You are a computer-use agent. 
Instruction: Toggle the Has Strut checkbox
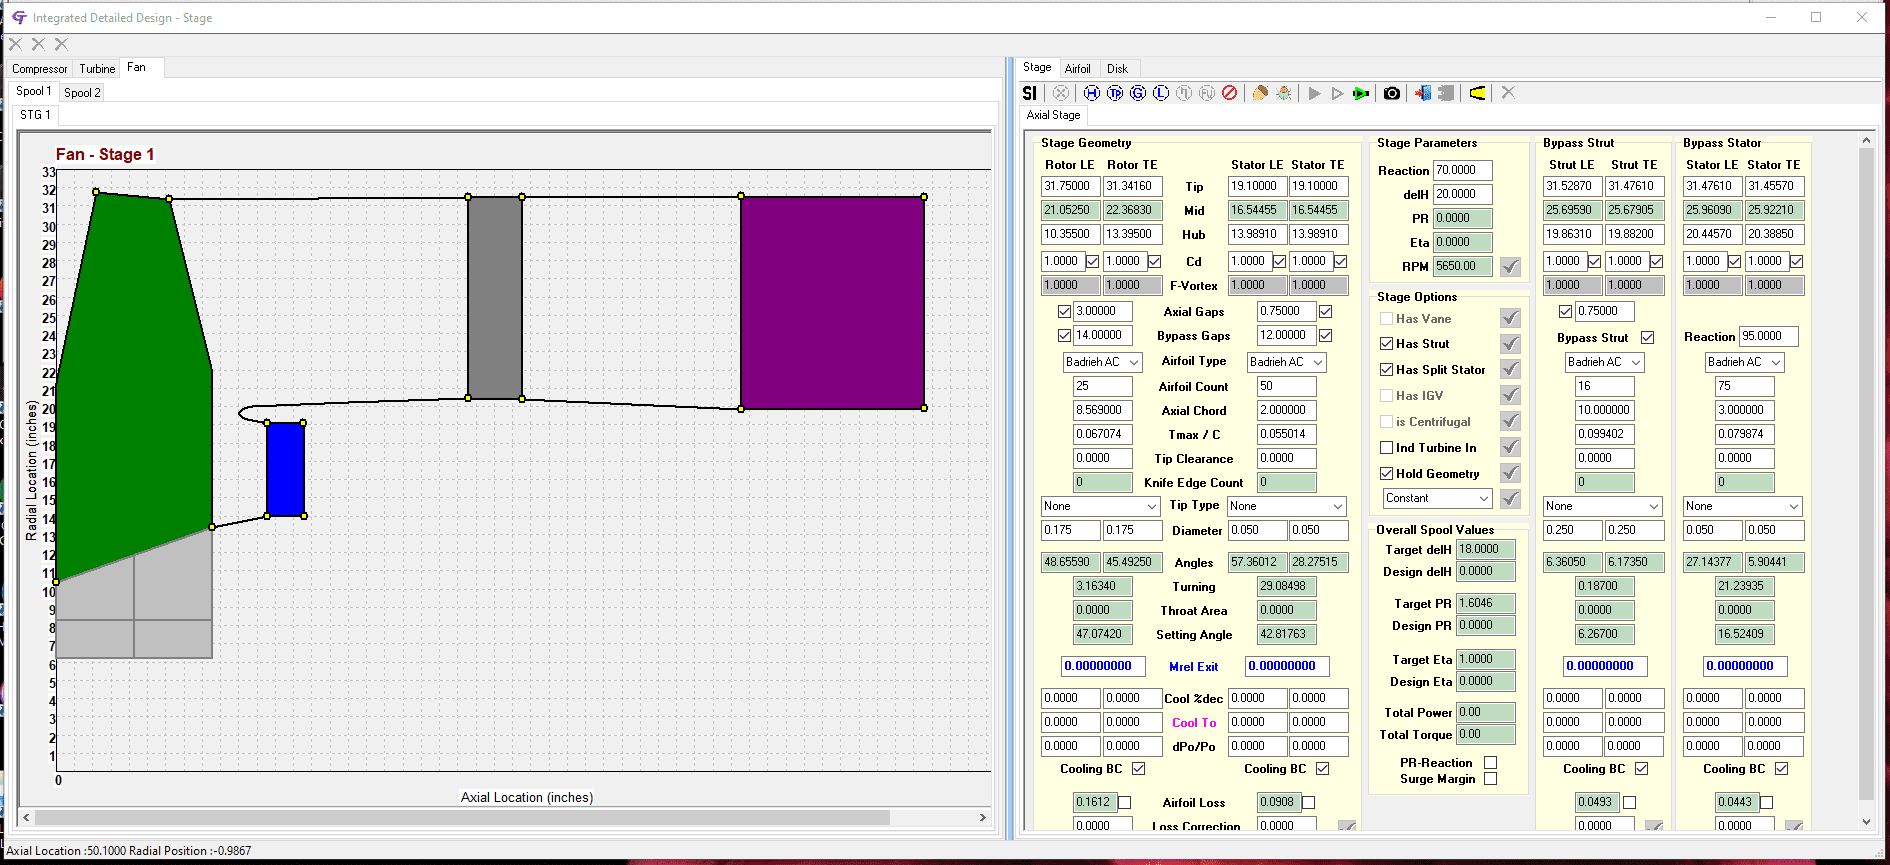1387,344
